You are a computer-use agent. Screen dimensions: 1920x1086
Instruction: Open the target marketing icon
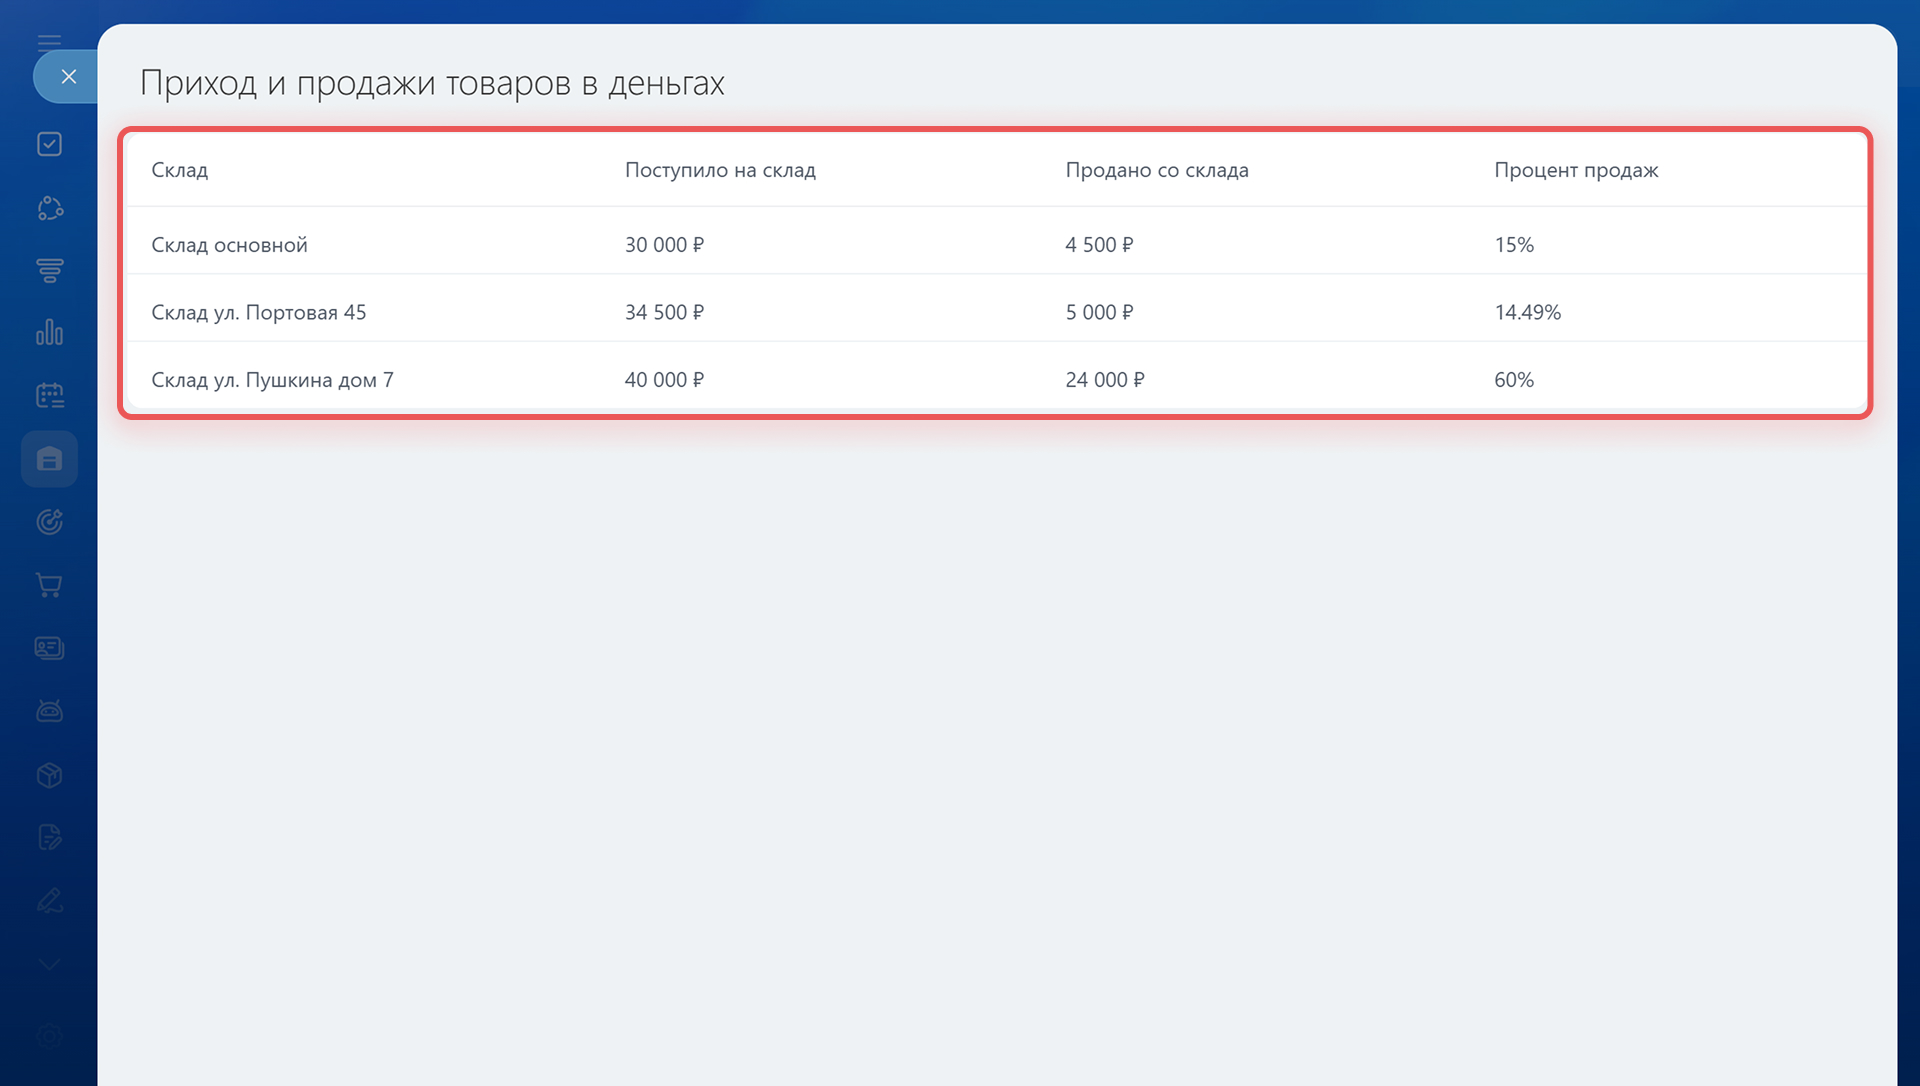point(49,522)
